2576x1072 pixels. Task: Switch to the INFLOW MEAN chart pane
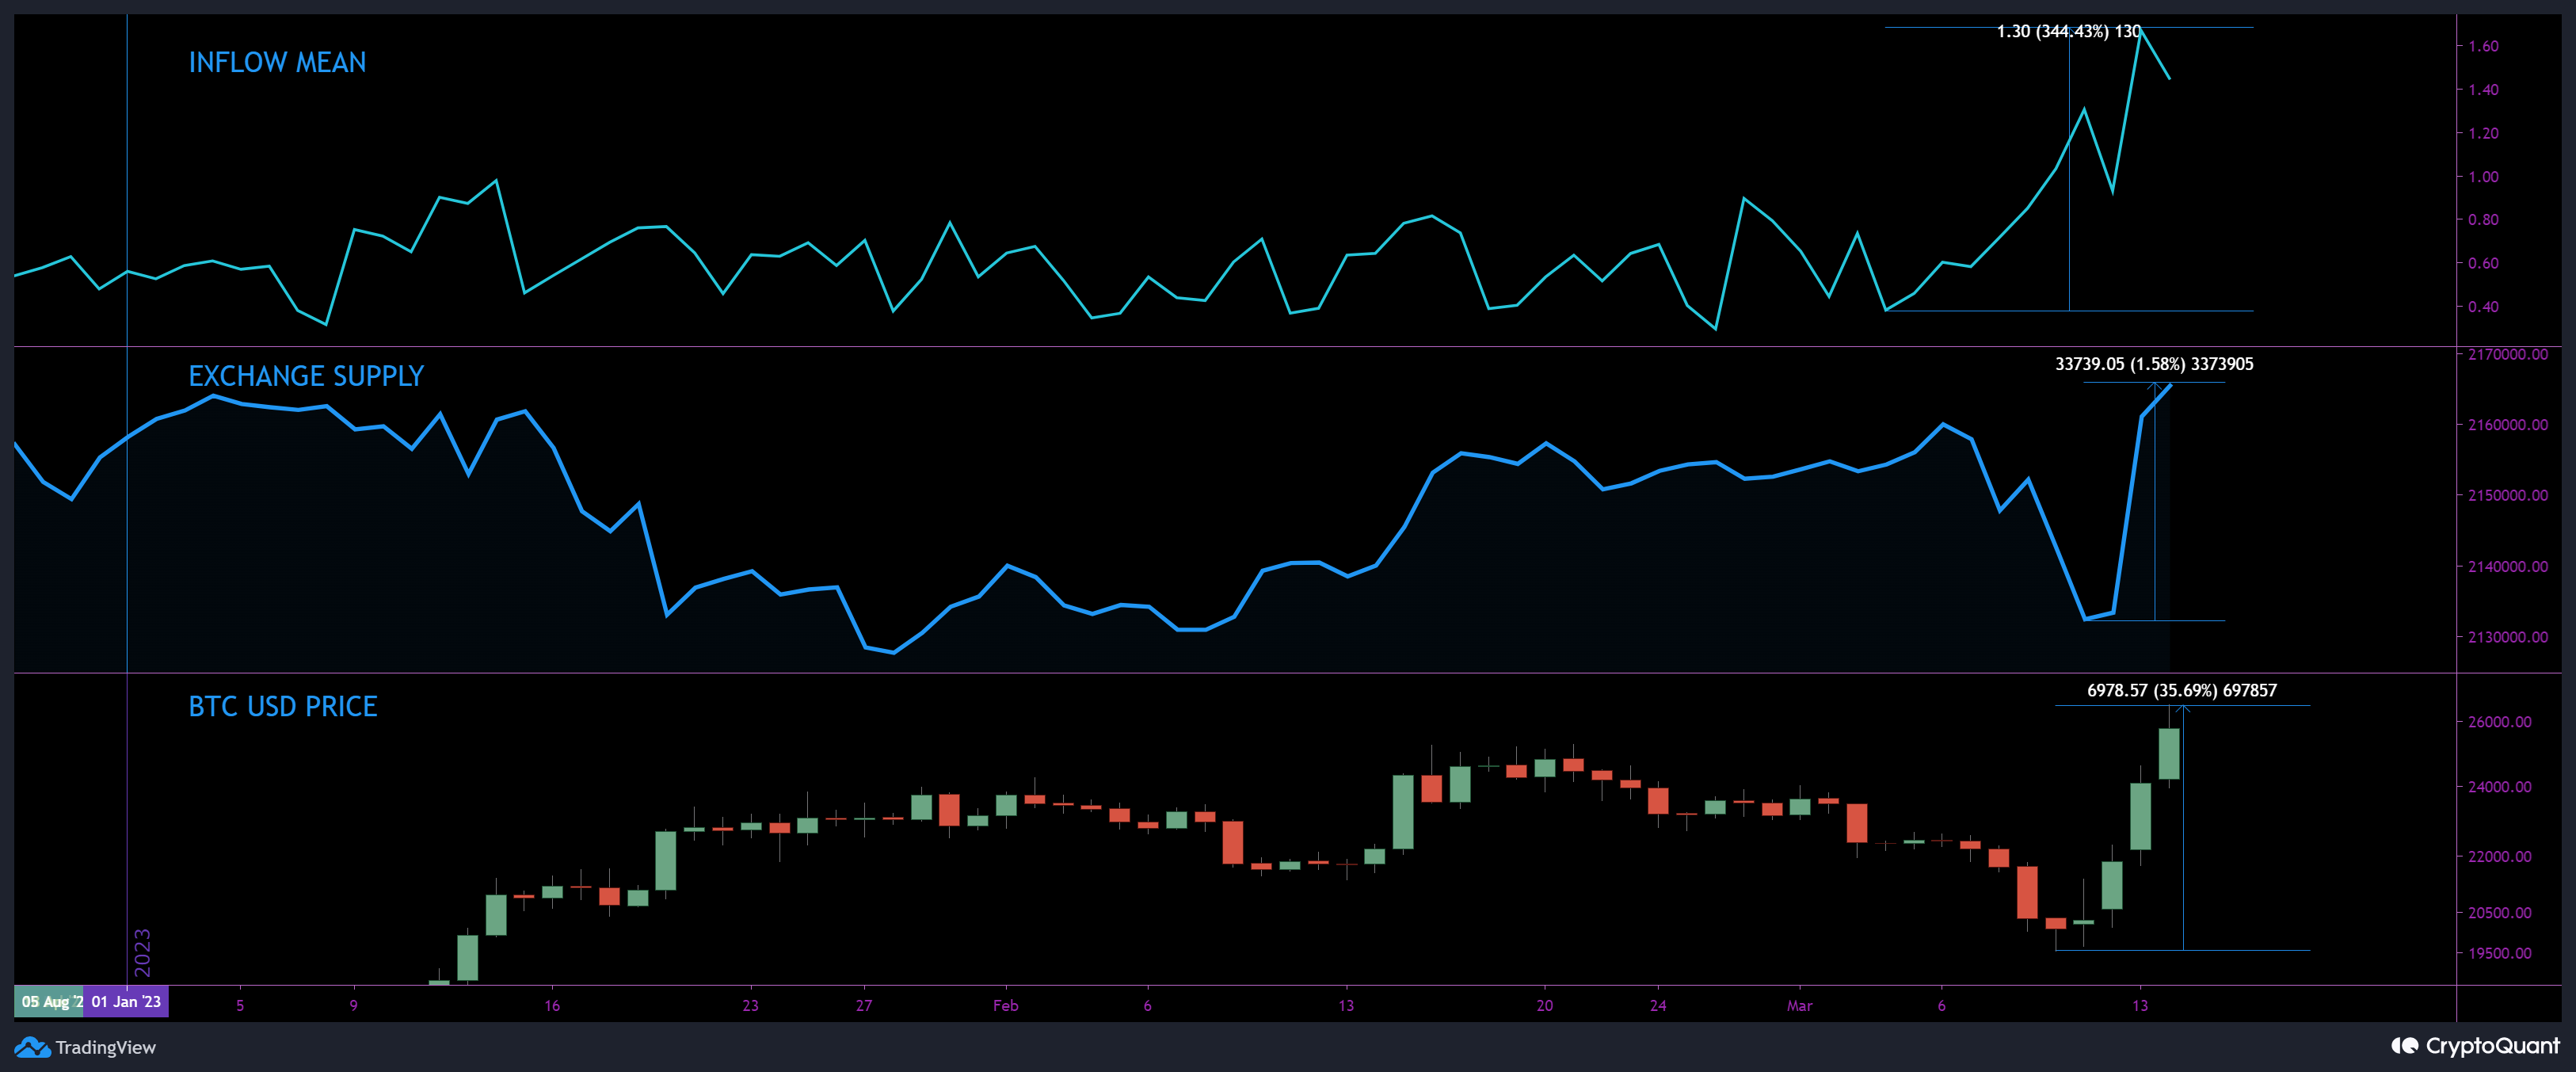pos(1200,180)
